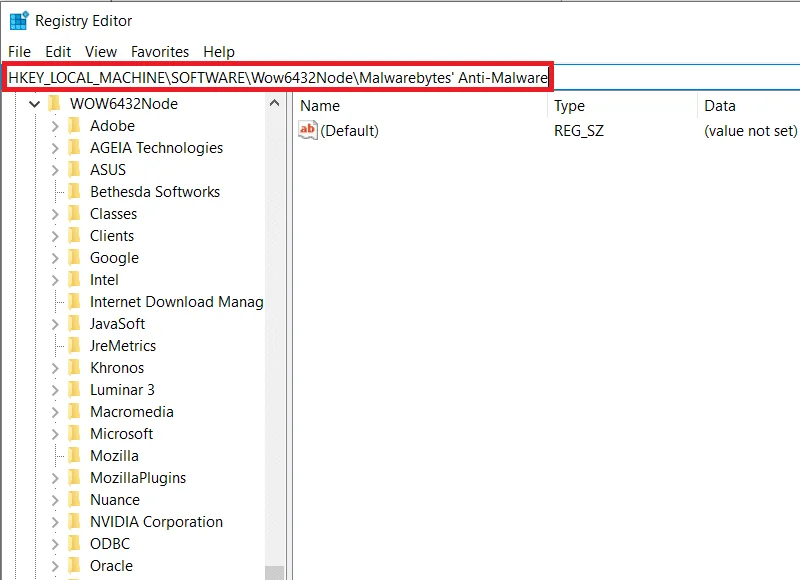This screenshot has width=800, height=580.
Task: Click the Luminar 3 folder icon
Action: pyautogui.click(x=74, y=390)
